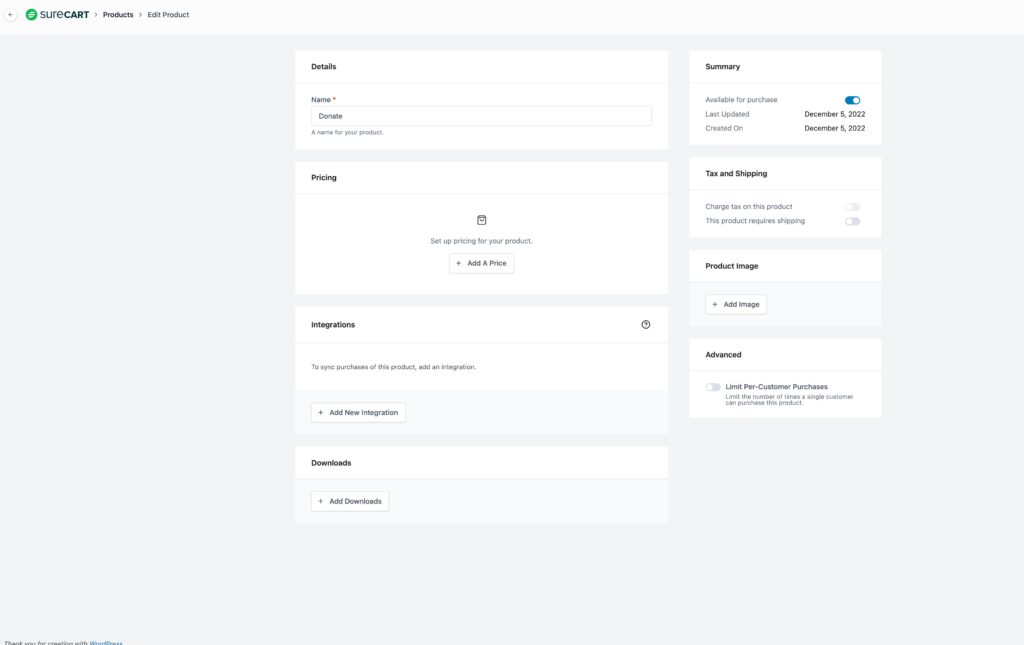This screenshot has width=1024, height=645.
Task: Click the Add A Price button
Action: click(481, 263)
